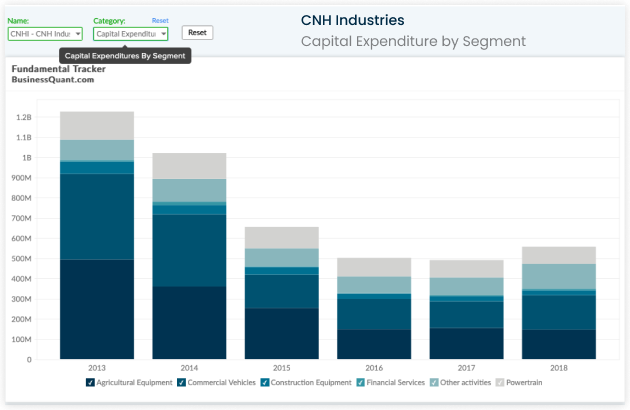Click the blue Reset link above Category
Image resolution: width=630 pixels, height=410 pixels.
click(x=160, y=20)
